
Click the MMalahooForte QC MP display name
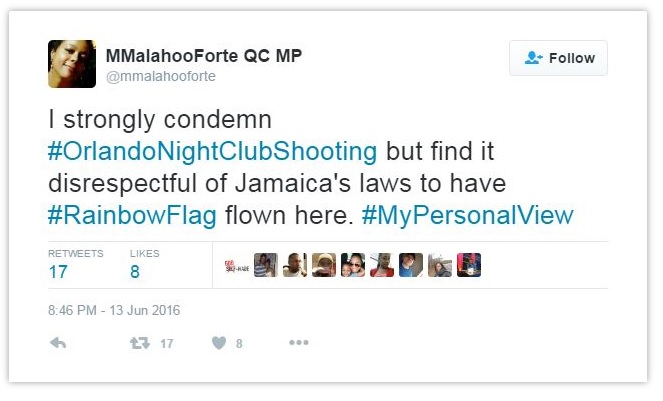(204, 56)
